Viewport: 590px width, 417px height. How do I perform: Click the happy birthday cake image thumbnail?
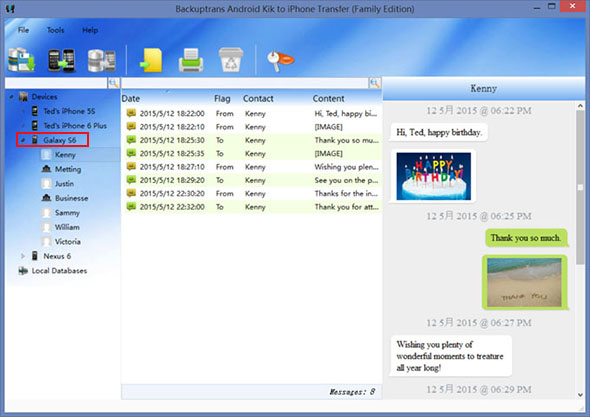coord(433,176)
